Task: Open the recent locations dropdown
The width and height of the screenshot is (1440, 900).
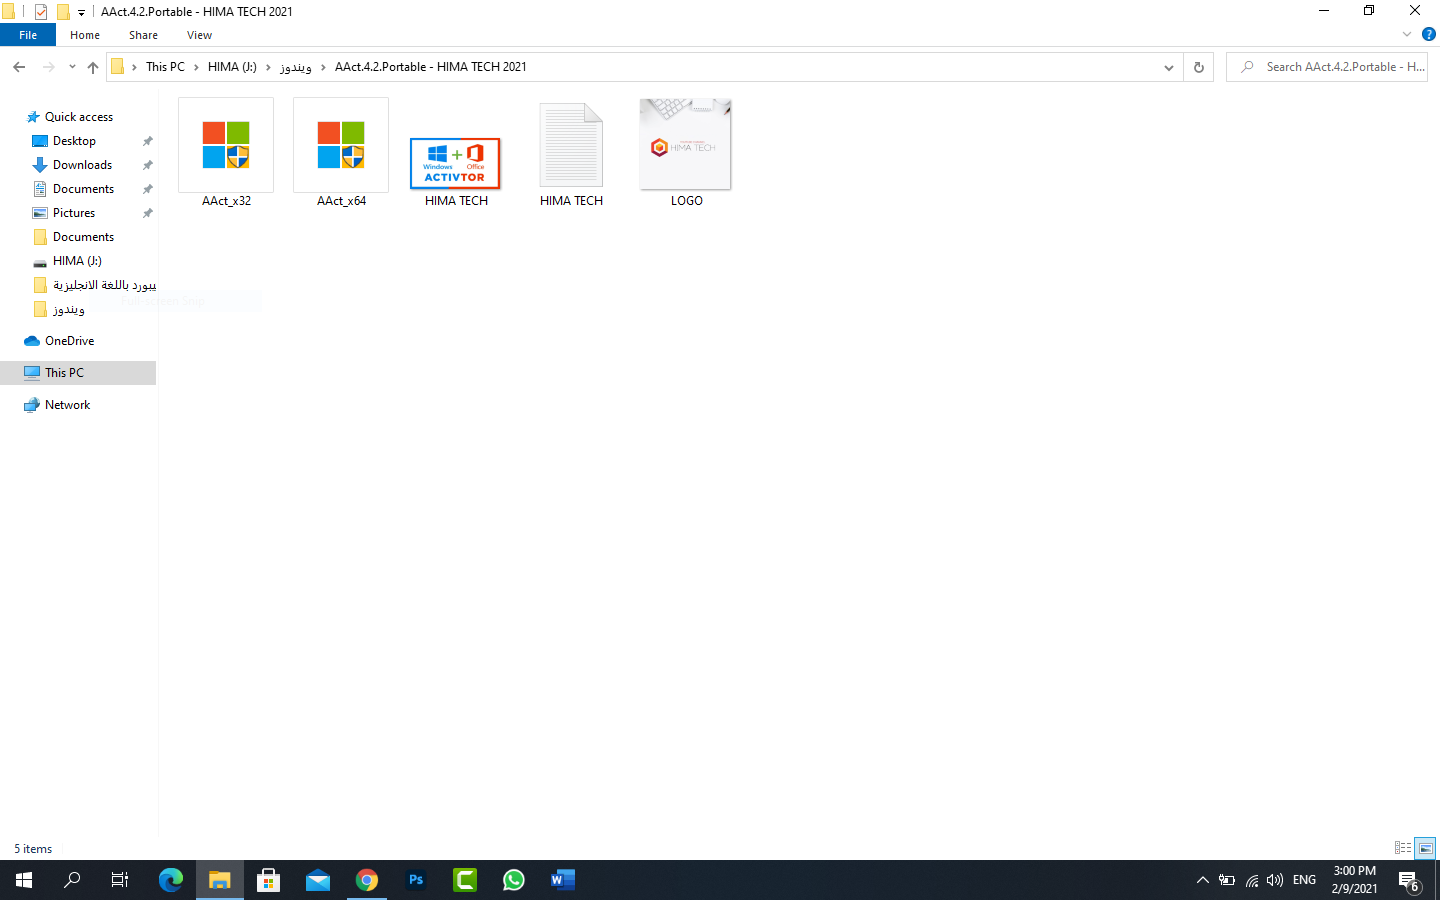Action: click(x=72, y=67)
